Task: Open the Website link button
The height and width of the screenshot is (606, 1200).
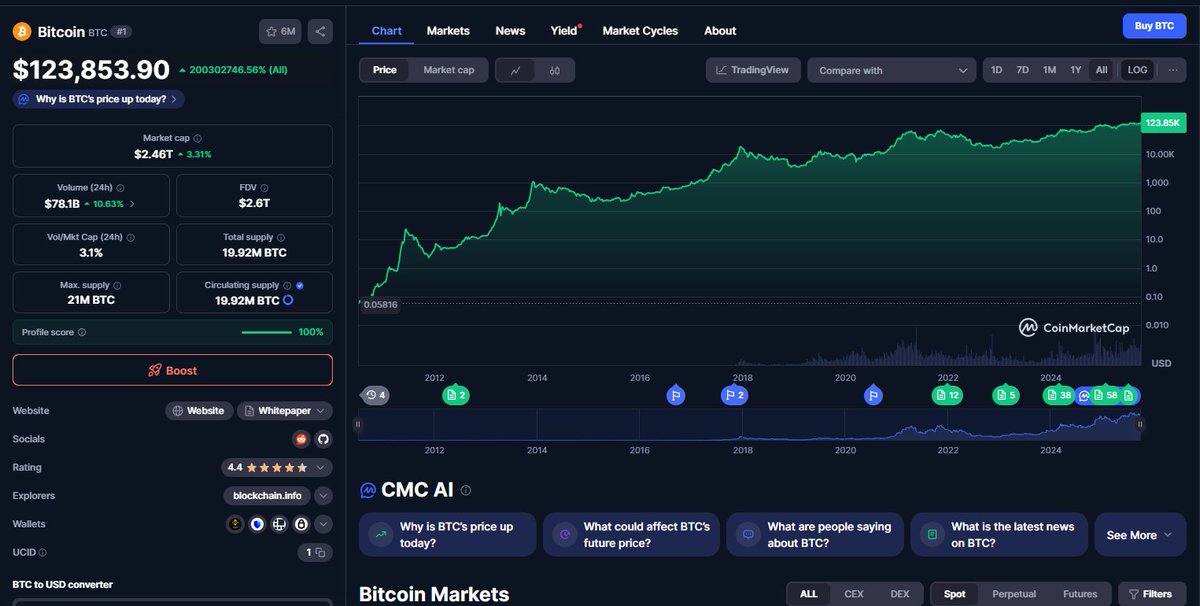Action: [x=199, y=411]
